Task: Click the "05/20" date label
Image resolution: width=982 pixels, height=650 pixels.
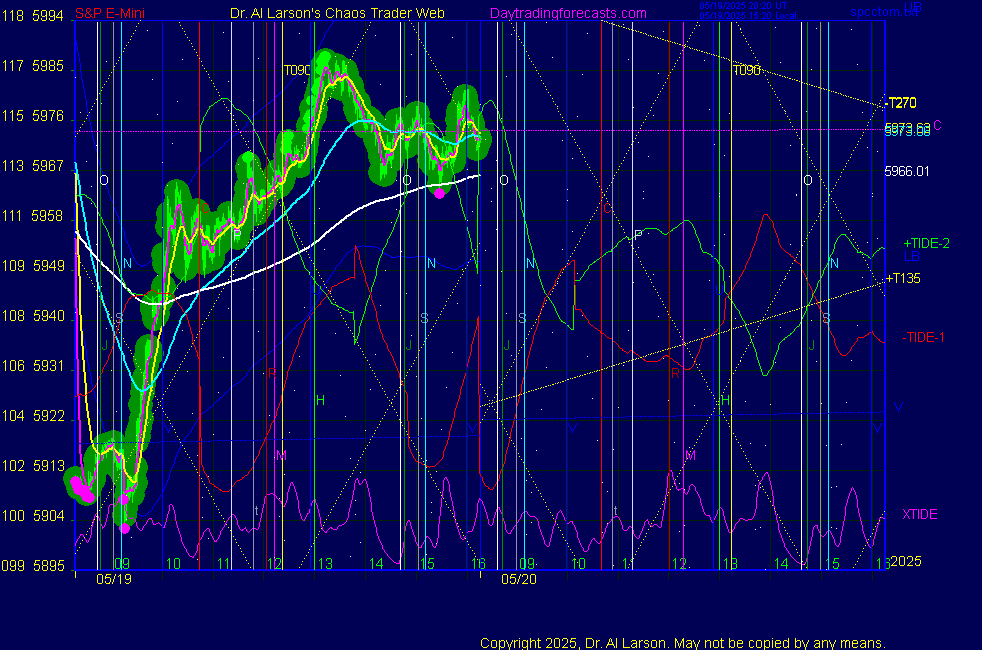Action: click(519, 579)
